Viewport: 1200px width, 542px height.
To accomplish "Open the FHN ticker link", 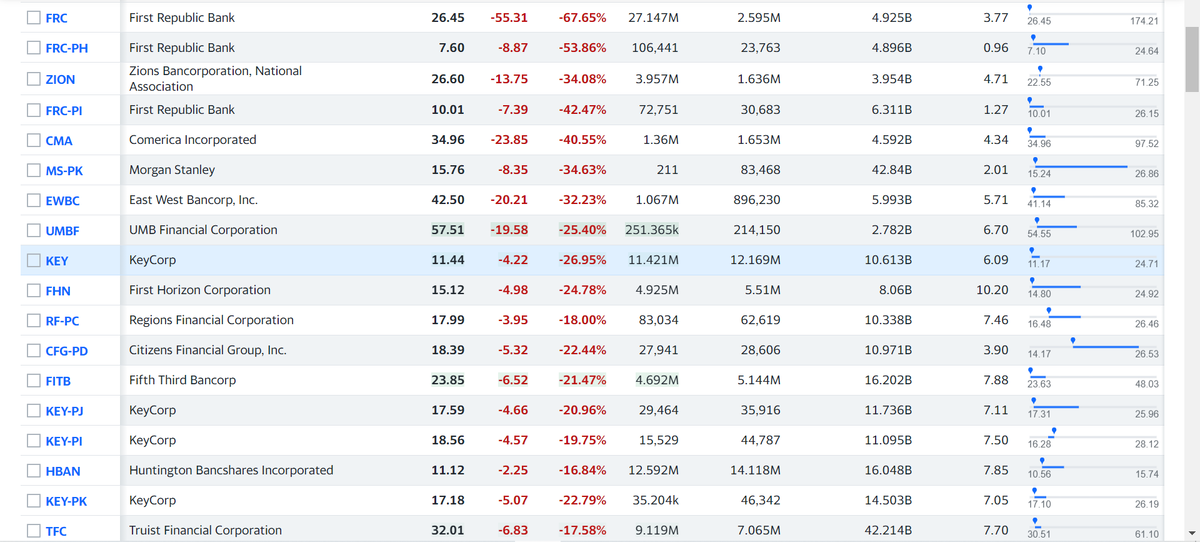I will click(58, 292).
